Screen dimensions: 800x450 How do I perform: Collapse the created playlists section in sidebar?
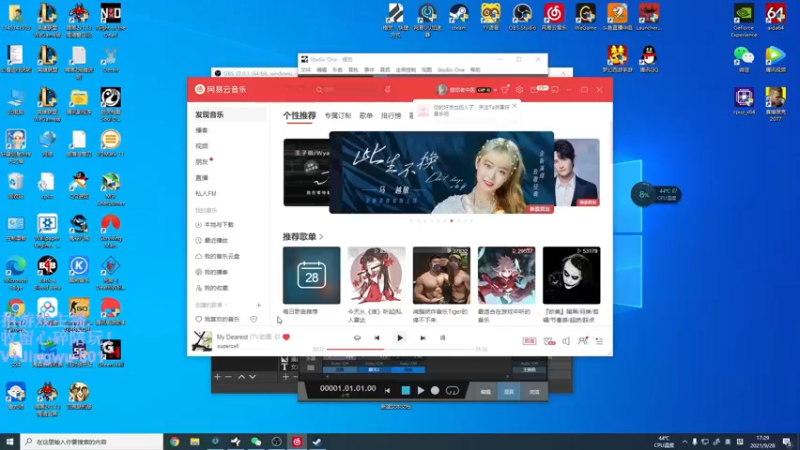pyautogui.click(x=212, y=305)
